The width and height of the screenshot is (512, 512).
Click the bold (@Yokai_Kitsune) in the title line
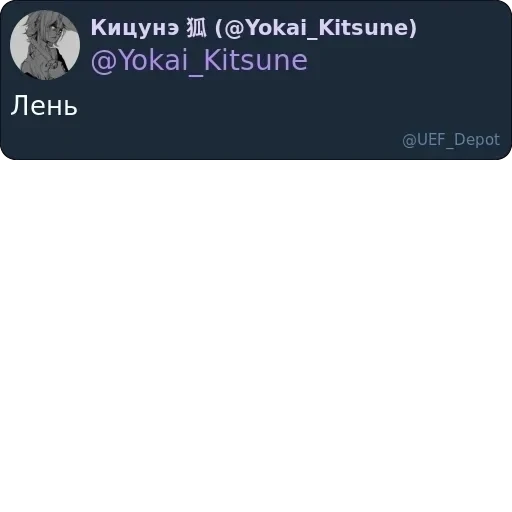click(316, 28)
